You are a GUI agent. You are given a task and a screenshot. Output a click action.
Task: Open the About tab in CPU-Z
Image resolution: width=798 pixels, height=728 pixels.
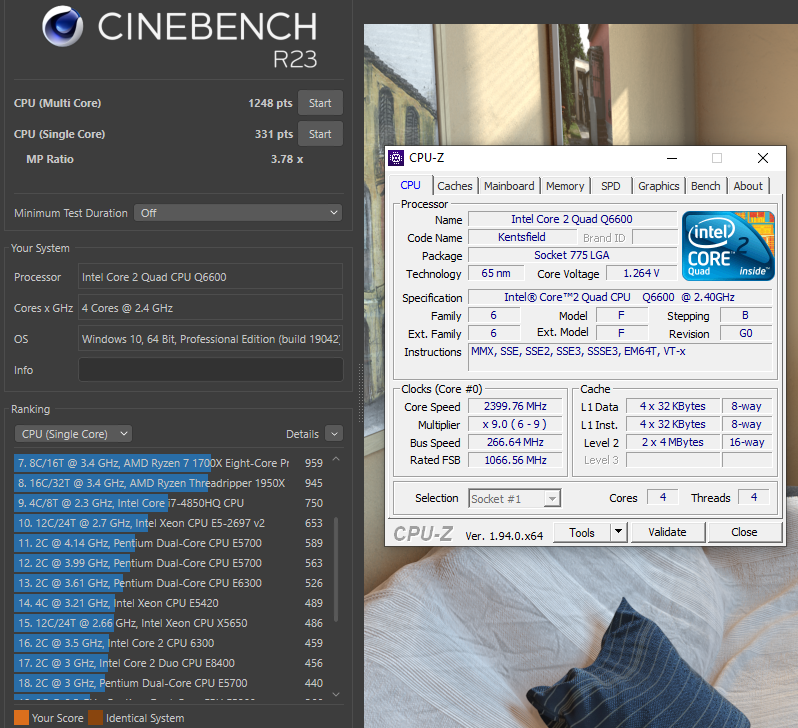pyautogui.click(x=748, y=186)
